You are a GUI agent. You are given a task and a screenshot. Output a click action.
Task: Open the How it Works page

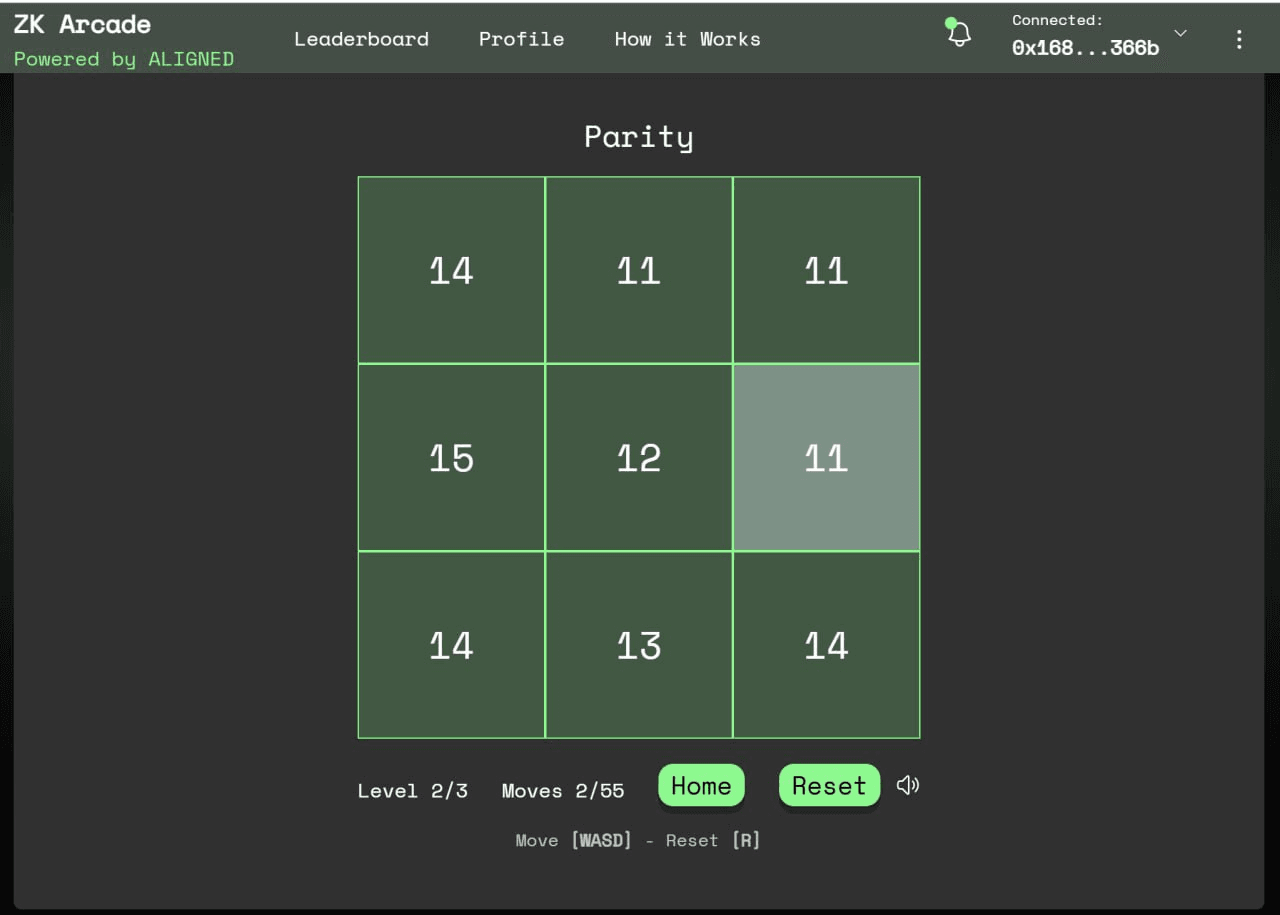coord(687,39)
